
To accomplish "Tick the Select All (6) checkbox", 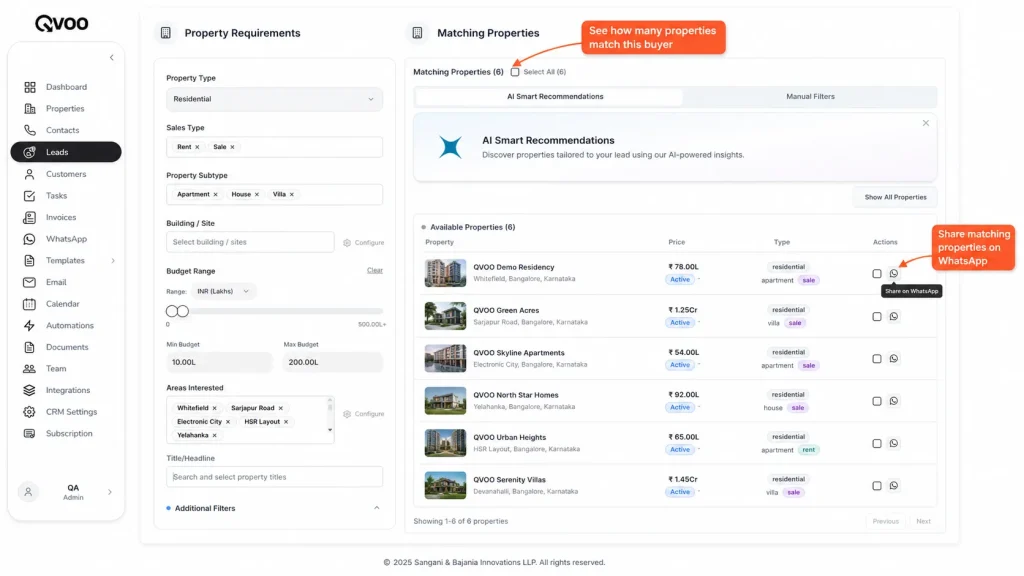I will 515,72.
